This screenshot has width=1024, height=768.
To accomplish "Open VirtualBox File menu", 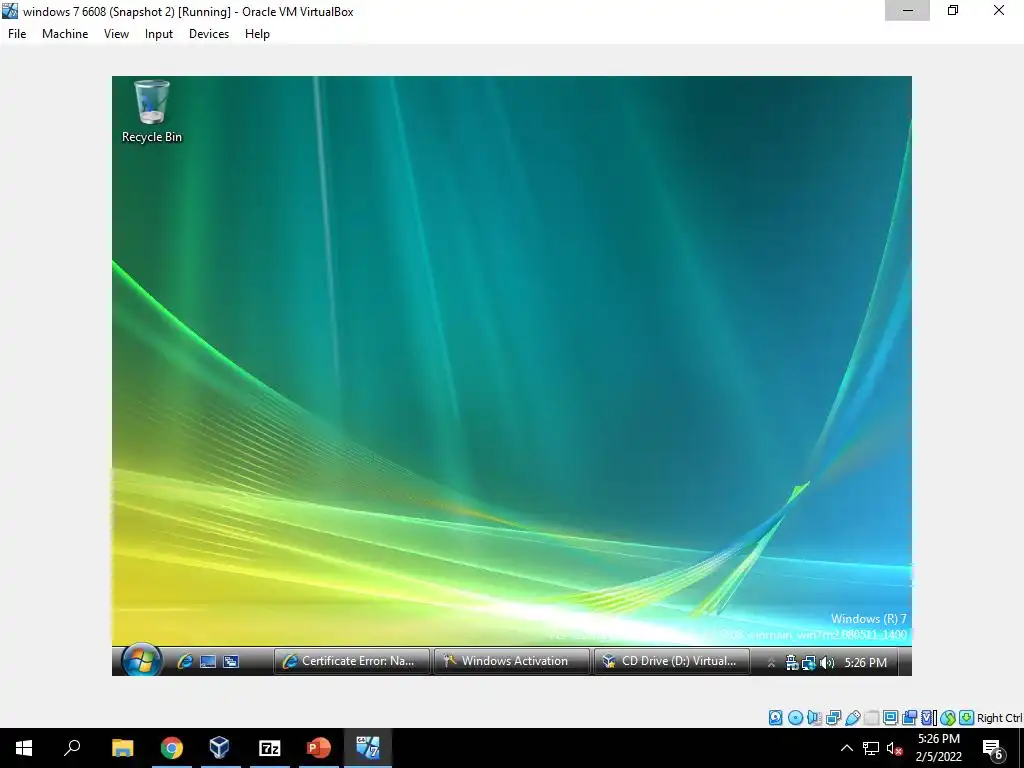I will point(17,34).
